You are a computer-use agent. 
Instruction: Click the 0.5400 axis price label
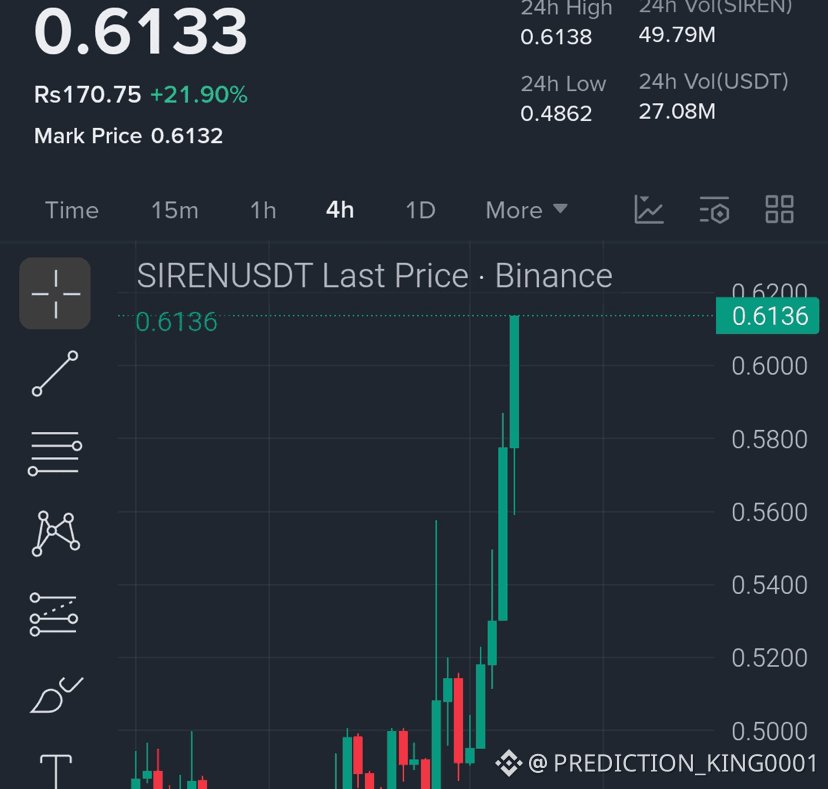click(769, 585)
